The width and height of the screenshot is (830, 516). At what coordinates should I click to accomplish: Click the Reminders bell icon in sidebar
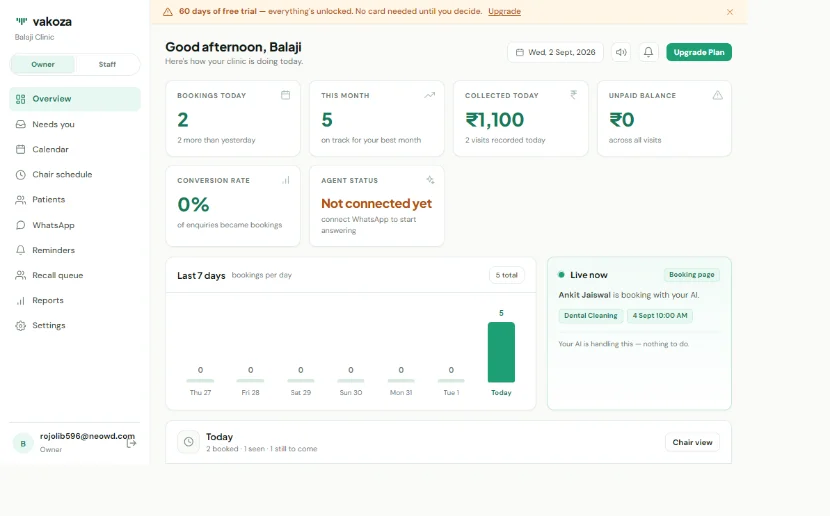click(21, 250)
